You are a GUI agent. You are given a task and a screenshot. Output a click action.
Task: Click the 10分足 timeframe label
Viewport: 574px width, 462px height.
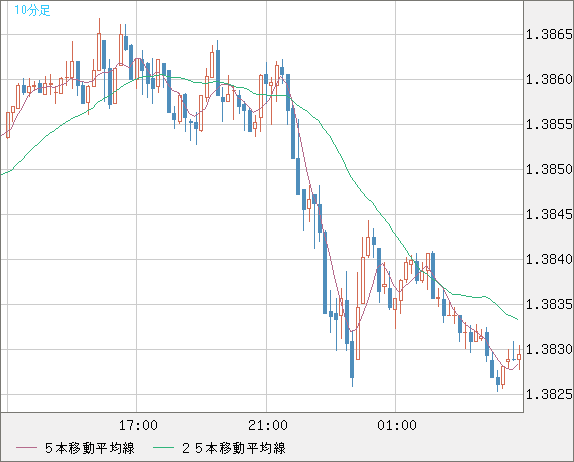(x=32, y=10)
